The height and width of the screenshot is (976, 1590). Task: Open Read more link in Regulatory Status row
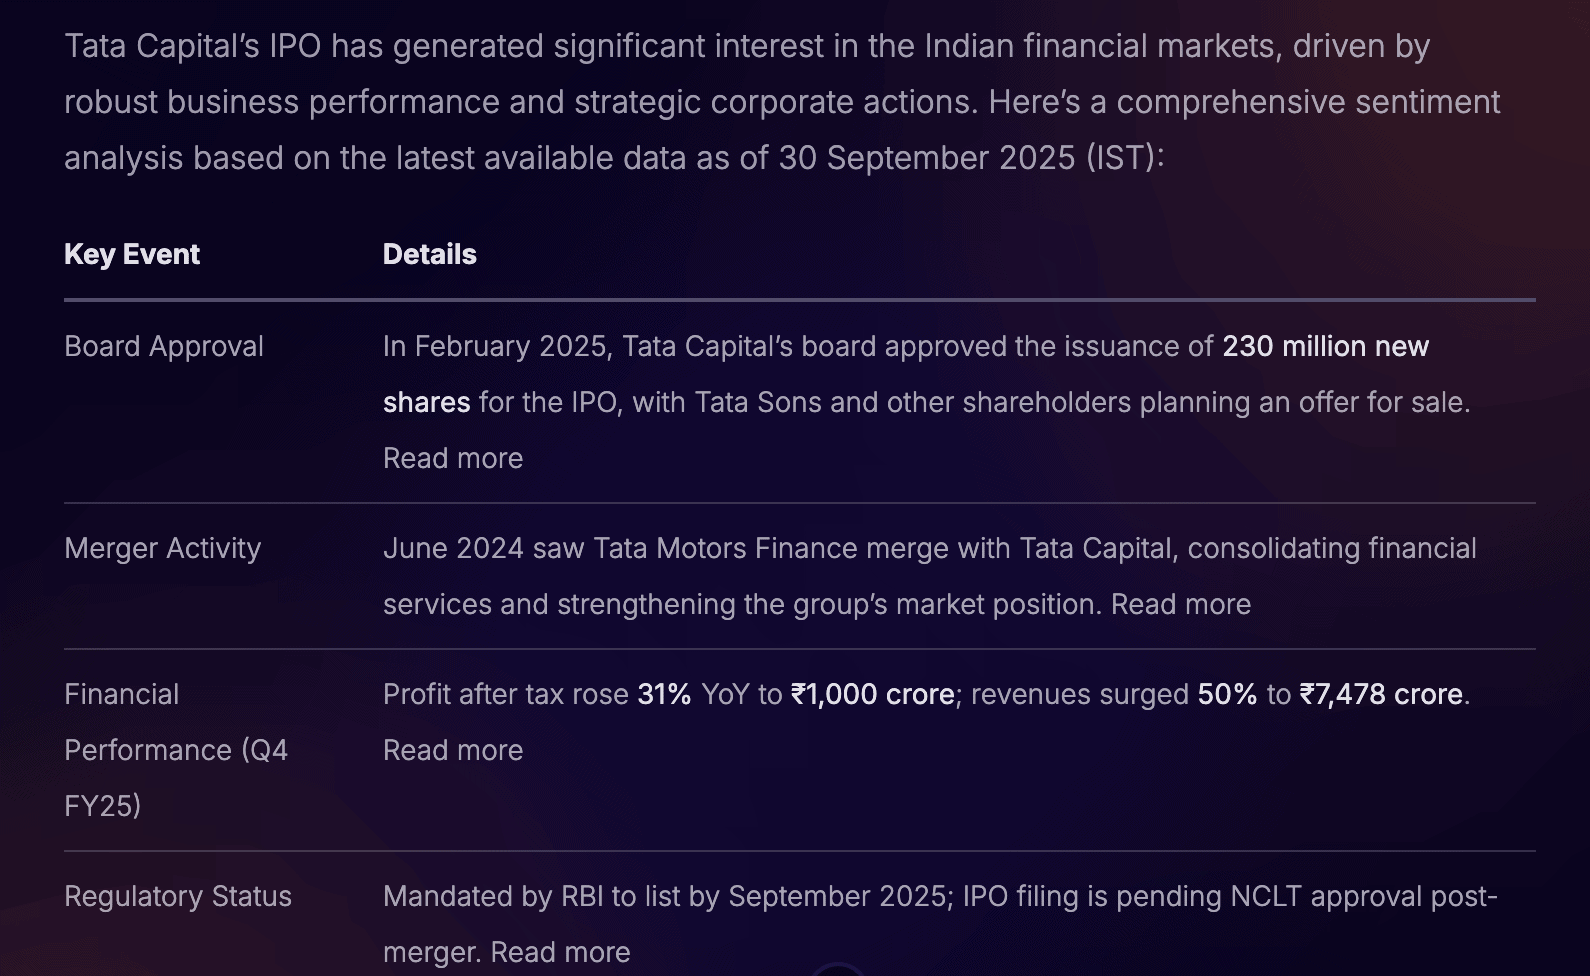560,952
